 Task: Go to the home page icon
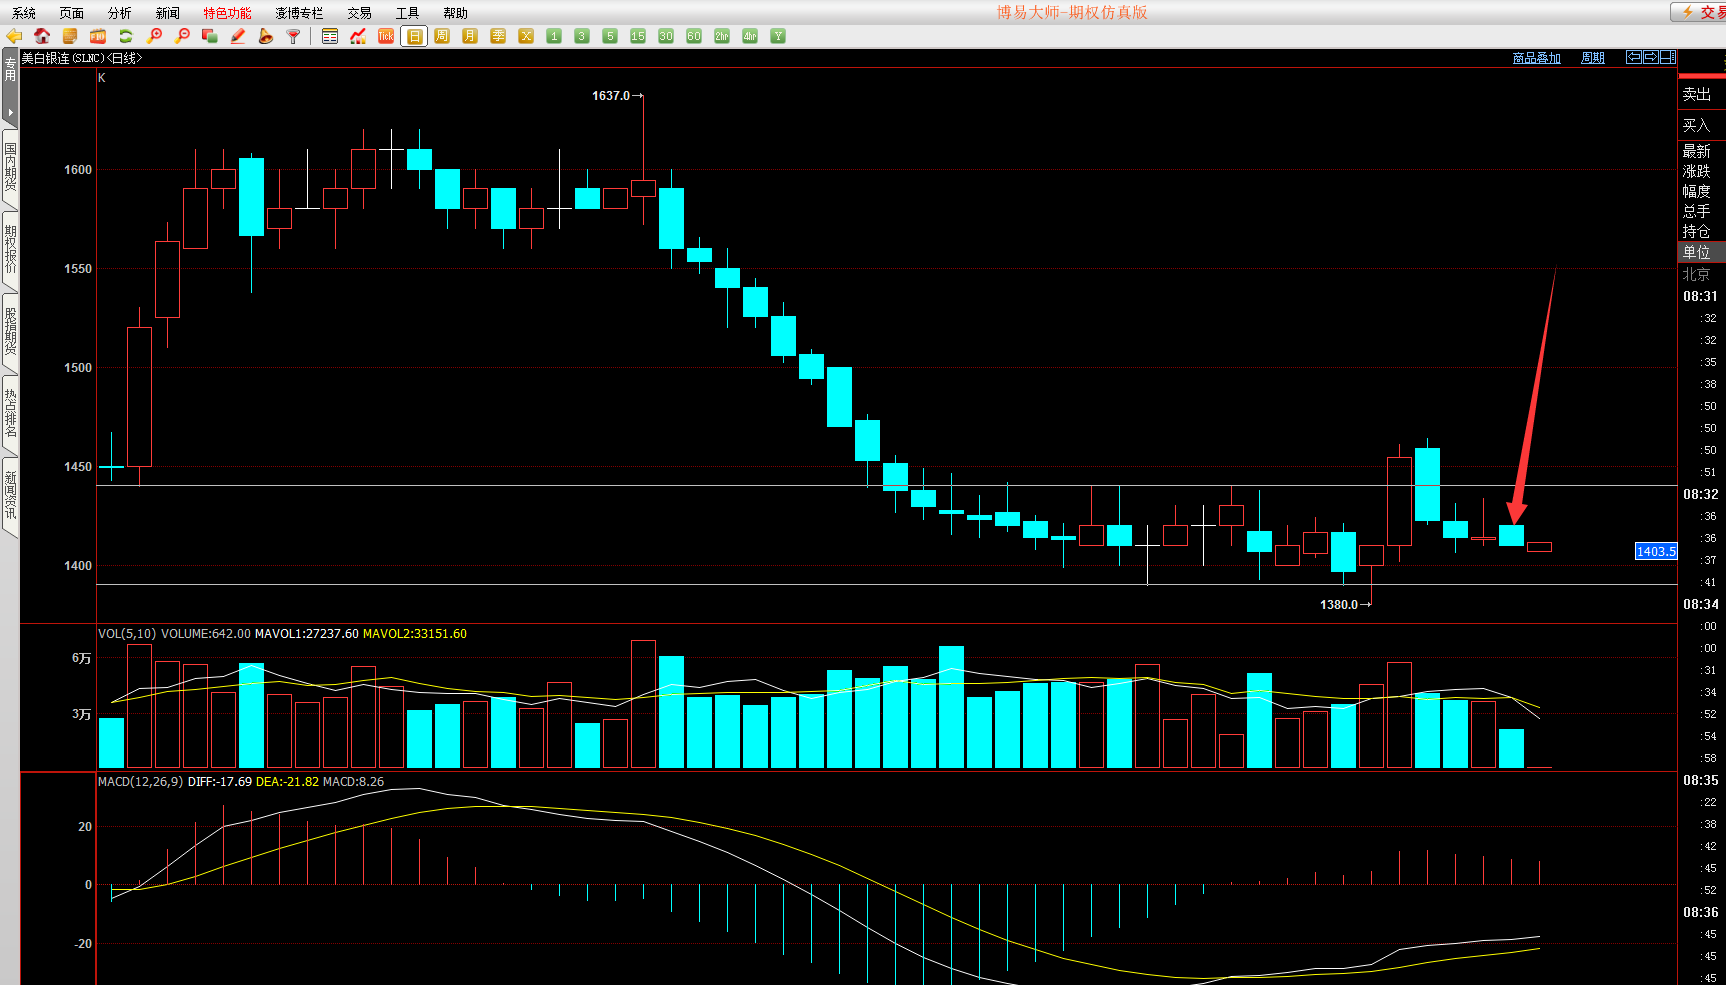click(x=42, y=36)
